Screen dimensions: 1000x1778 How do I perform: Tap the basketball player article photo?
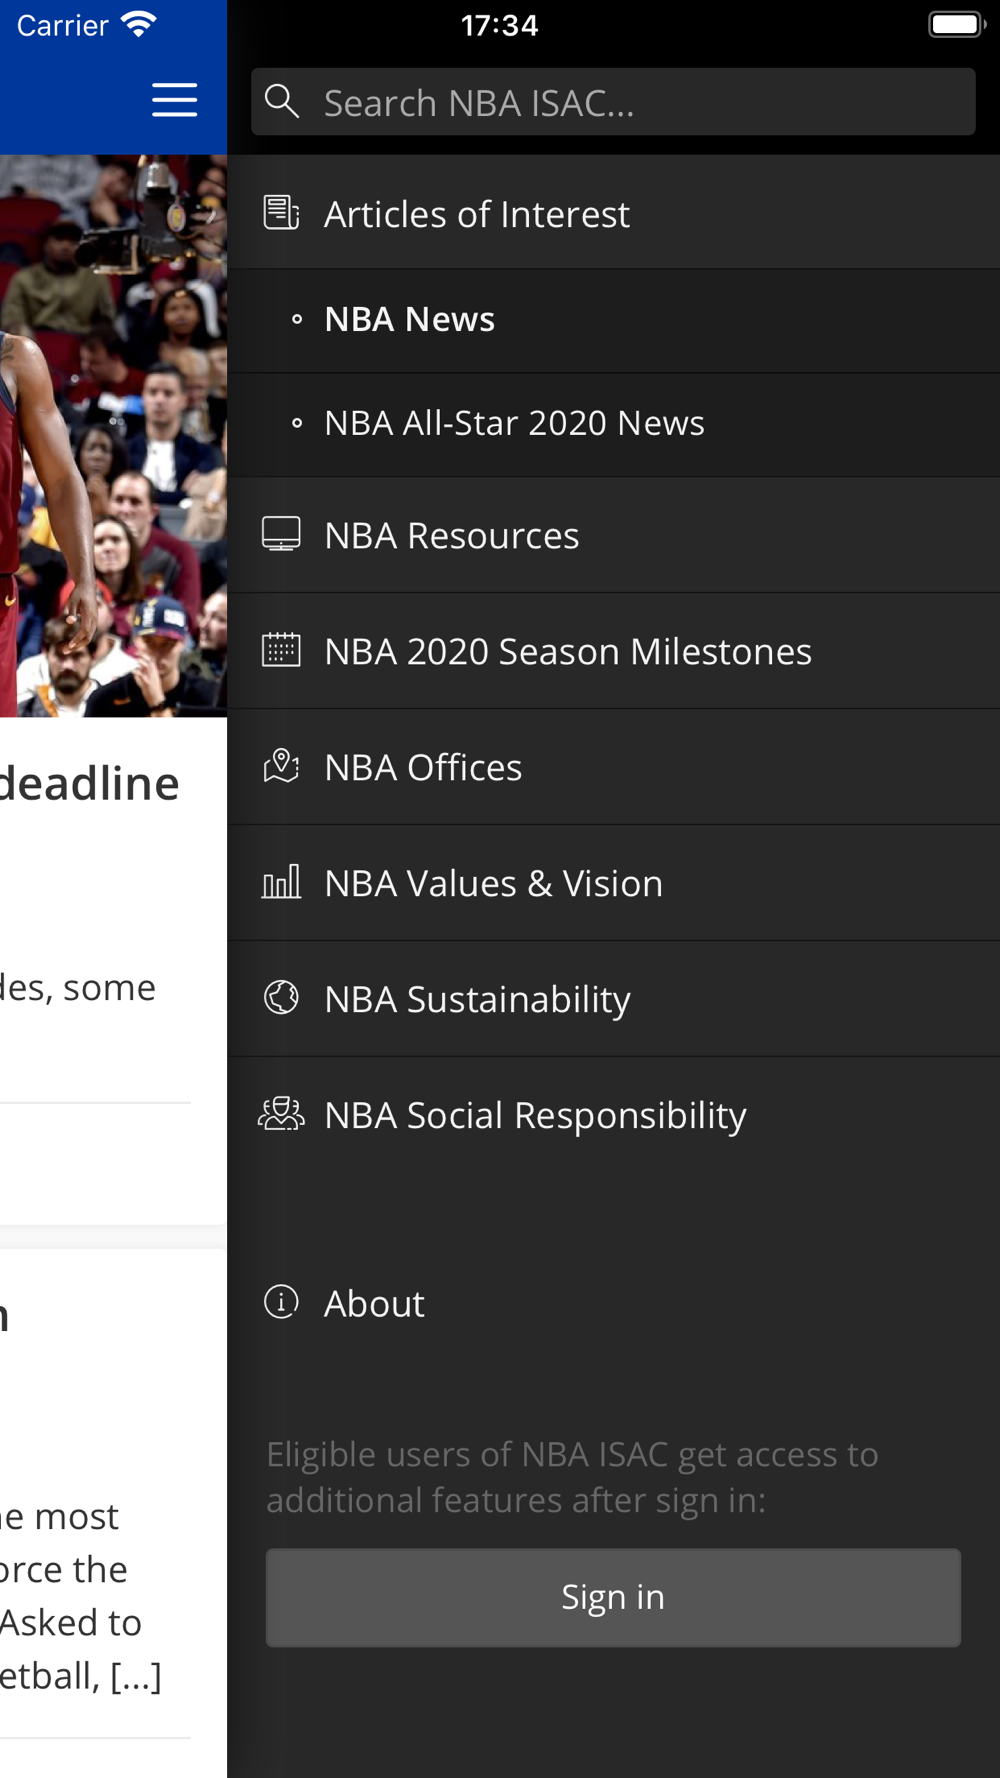(x=113, y=436)
